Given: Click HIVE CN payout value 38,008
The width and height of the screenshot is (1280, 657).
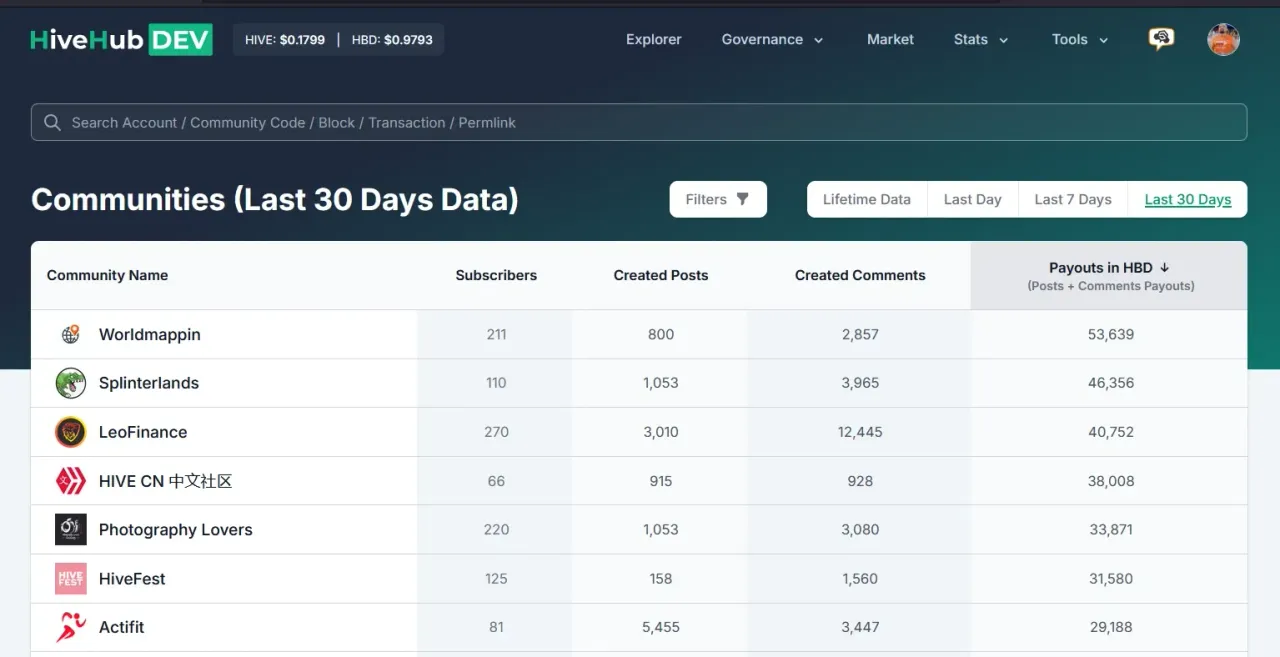Looking at the screenshot, I should click(1111, 481).
